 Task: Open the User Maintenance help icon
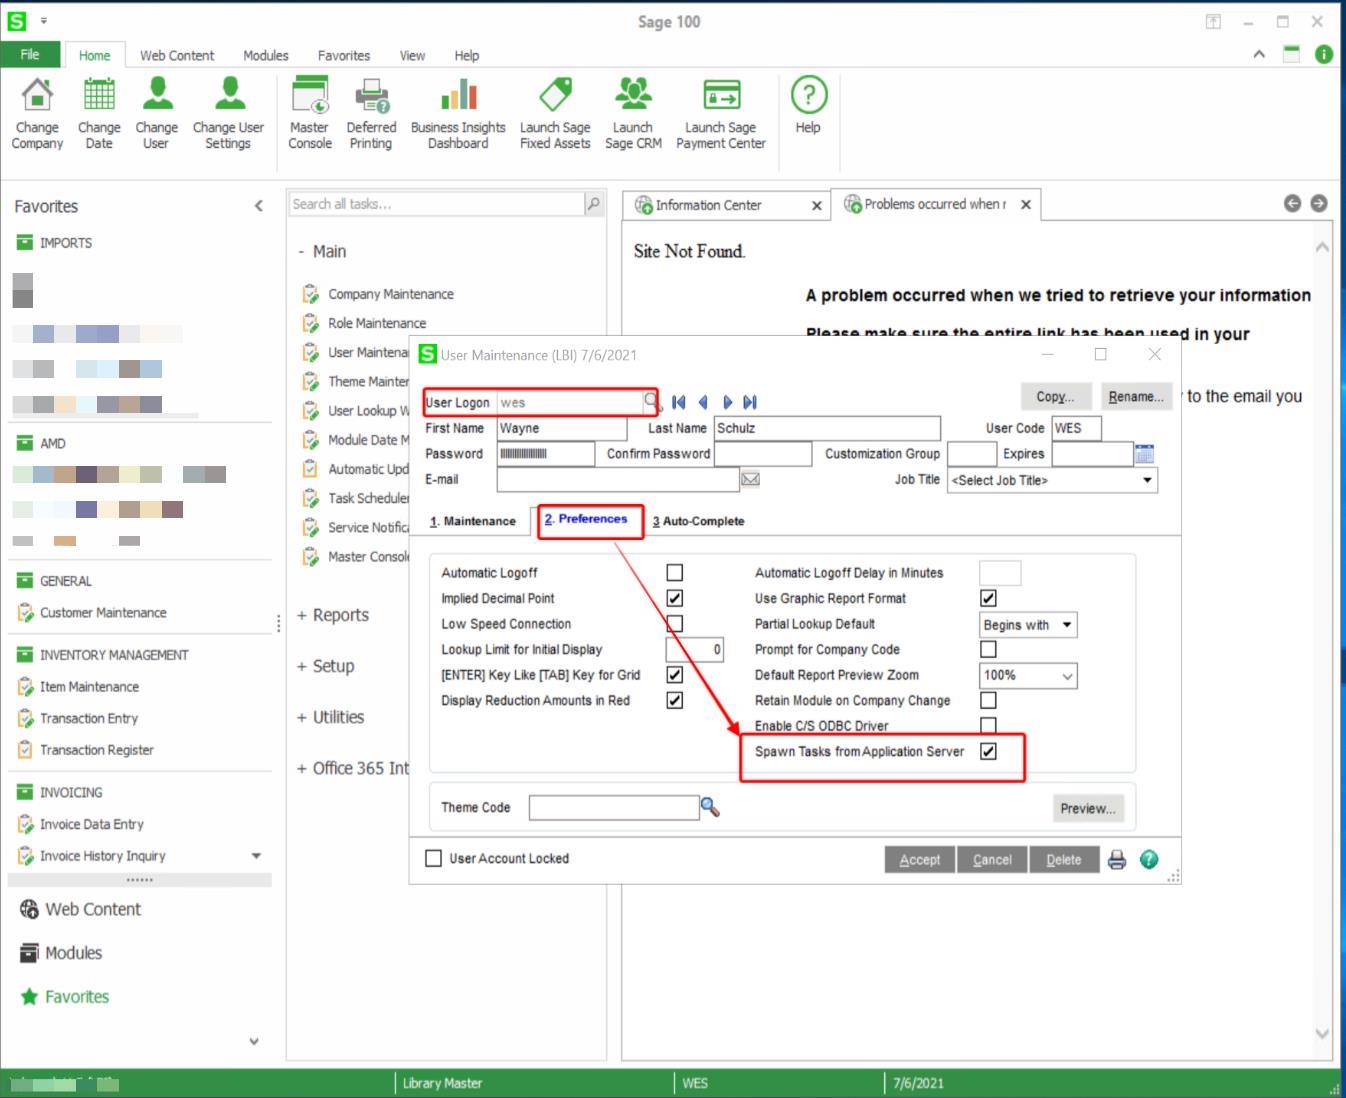click(x=1149, y=860)
